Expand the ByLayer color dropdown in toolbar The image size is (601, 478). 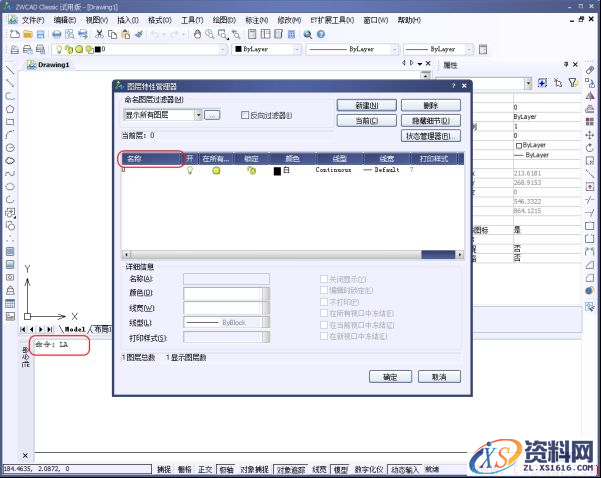pyautogui.click(x=297, y=48)
